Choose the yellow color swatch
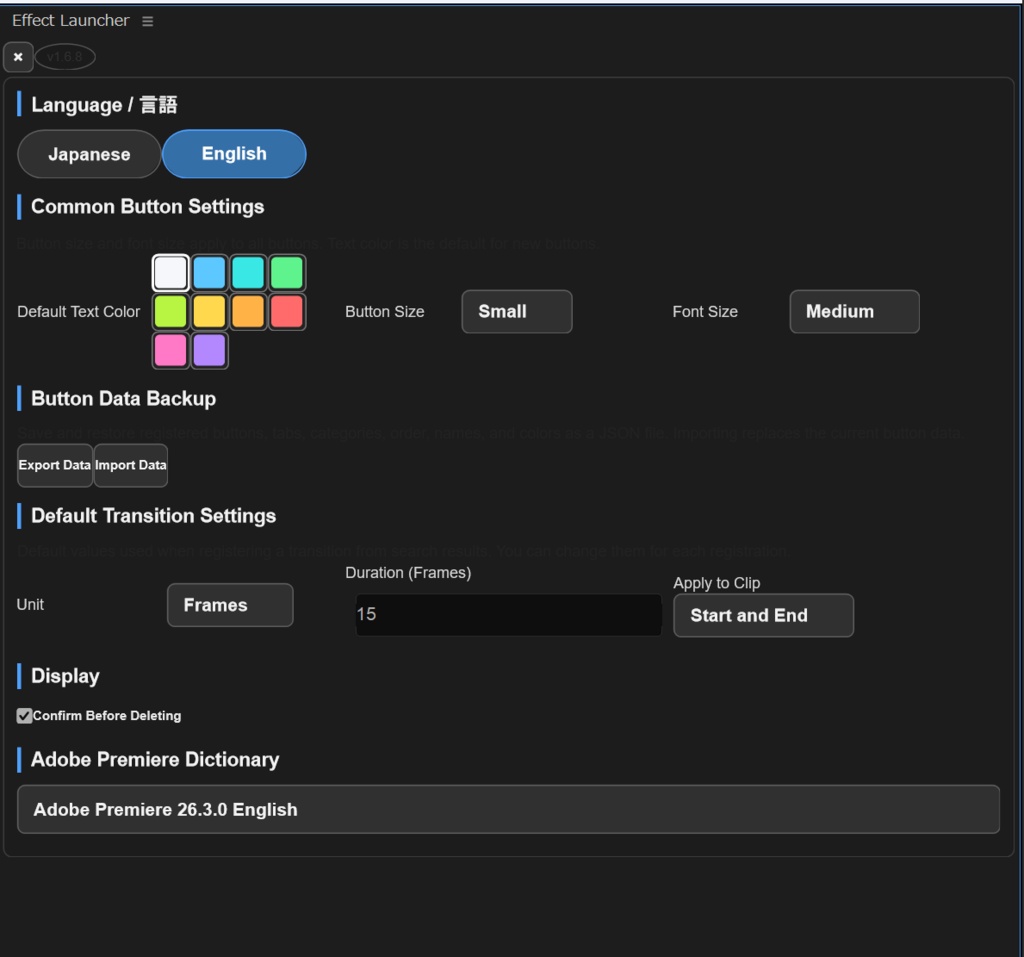The image size is (1024, 957). (210, 312)
